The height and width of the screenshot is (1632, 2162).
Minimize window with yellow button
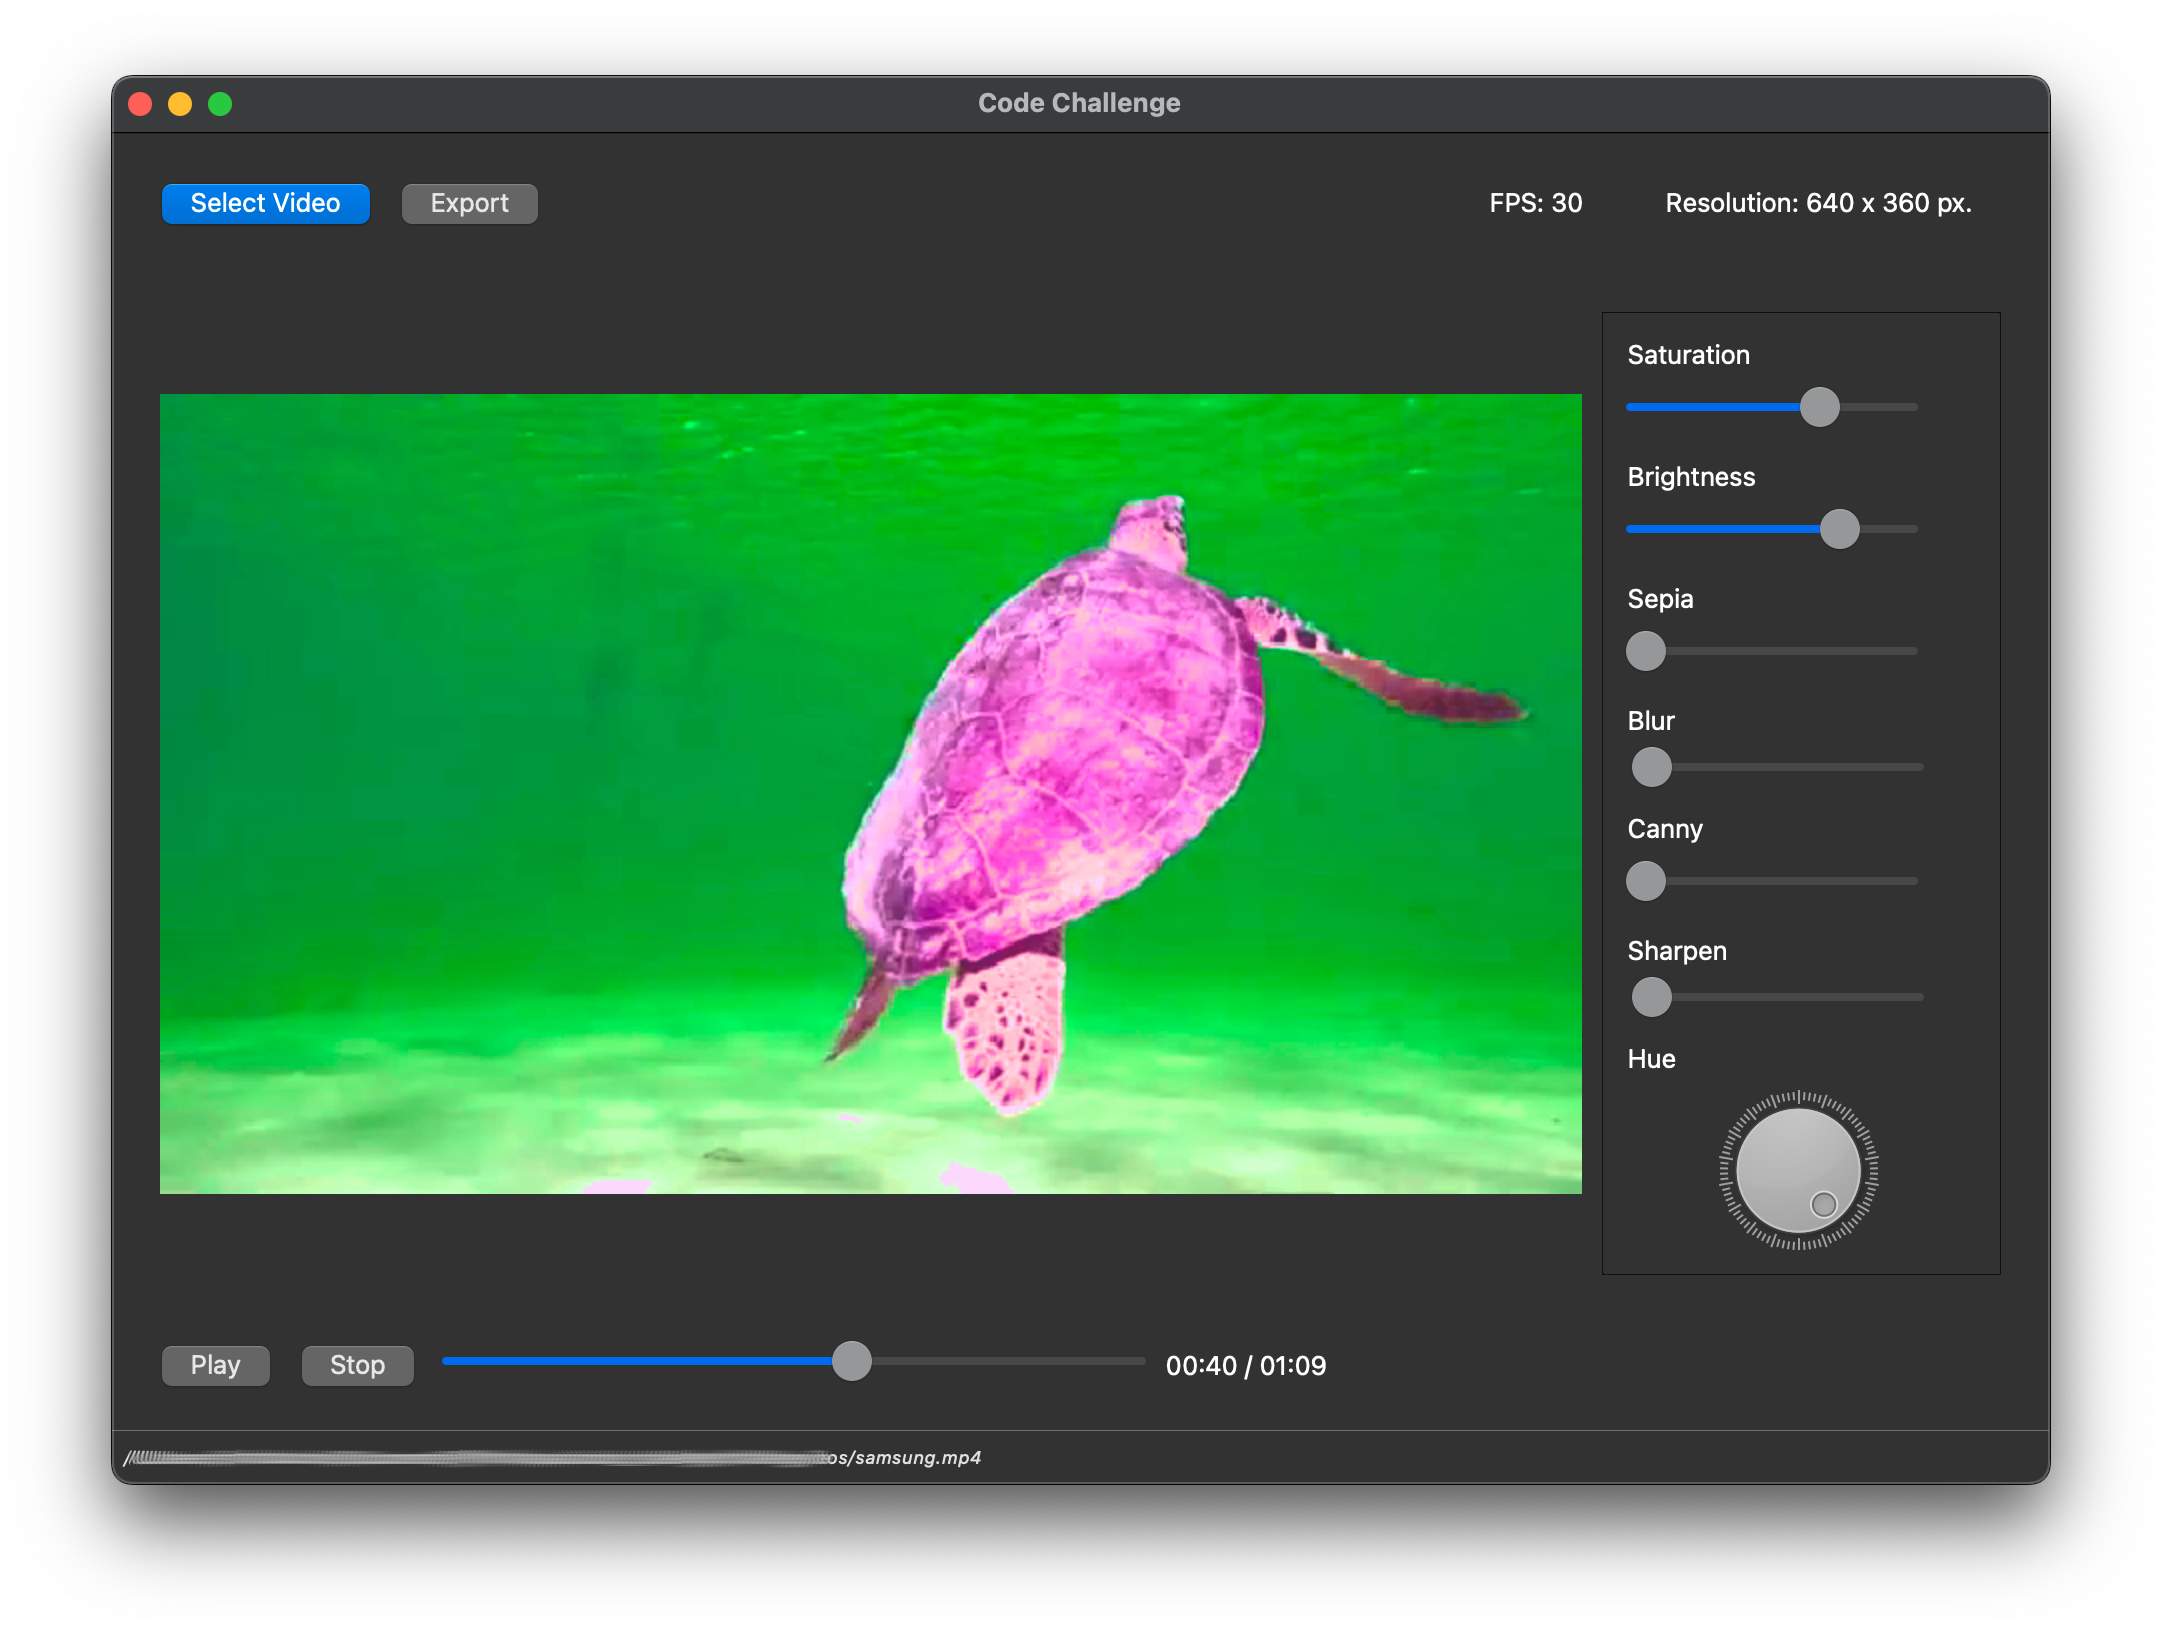coord(180,104)
